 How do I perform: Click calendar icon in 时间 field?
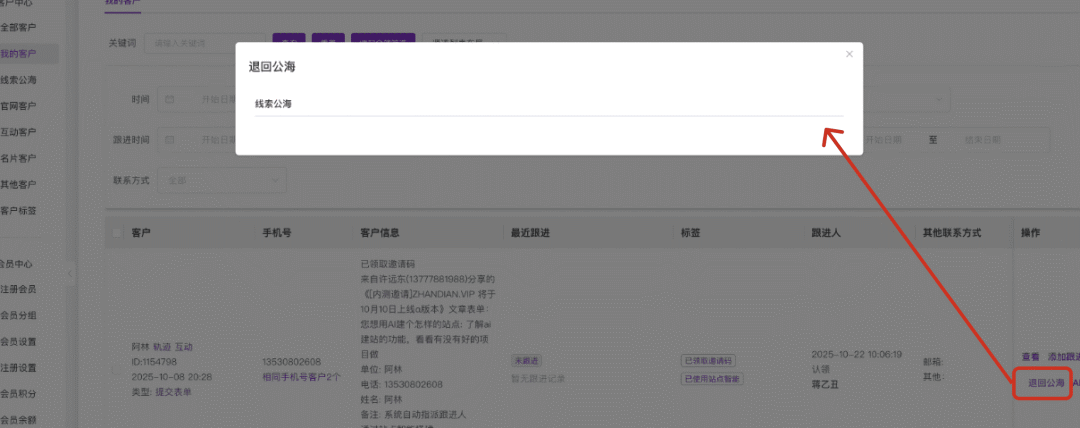(x=169, y=100)
